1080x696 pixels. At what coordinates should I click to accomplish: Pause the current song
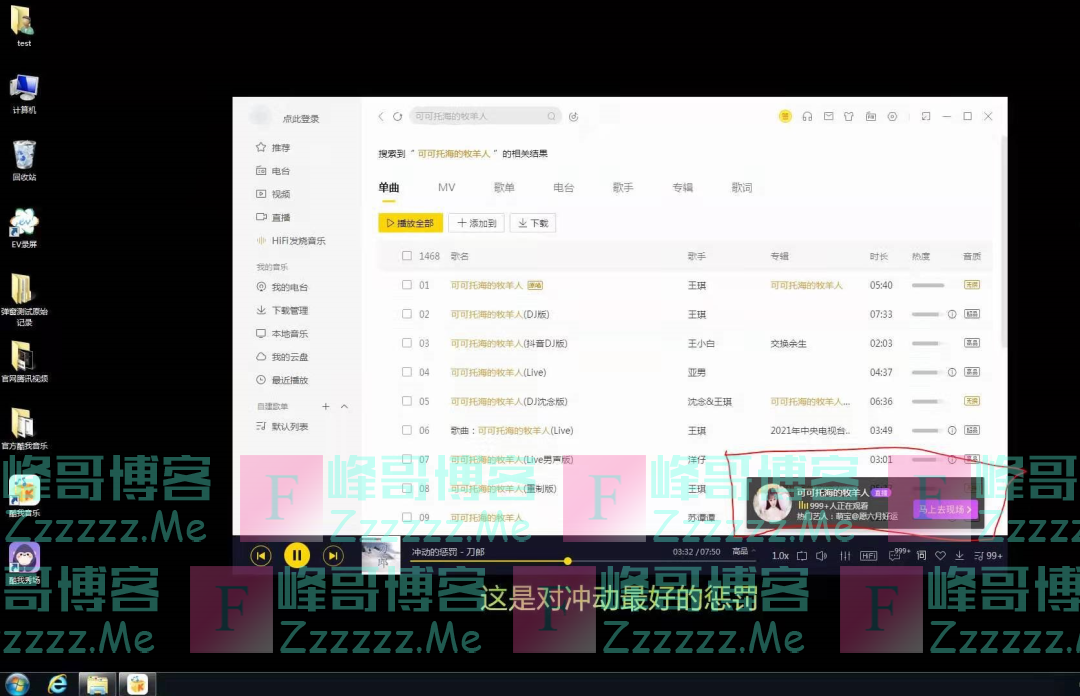click(x=297, y=555)
